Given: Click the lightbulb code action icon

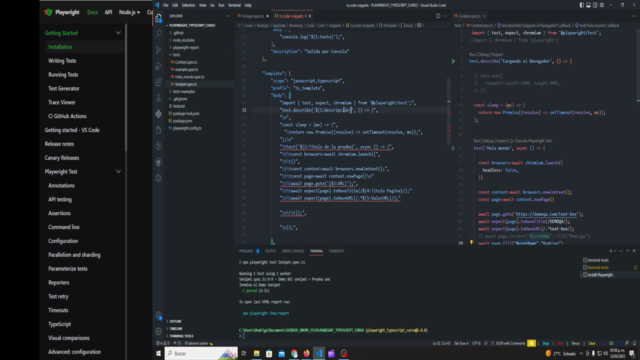Looking at the screenshot, I should click(x=471, y=242).
